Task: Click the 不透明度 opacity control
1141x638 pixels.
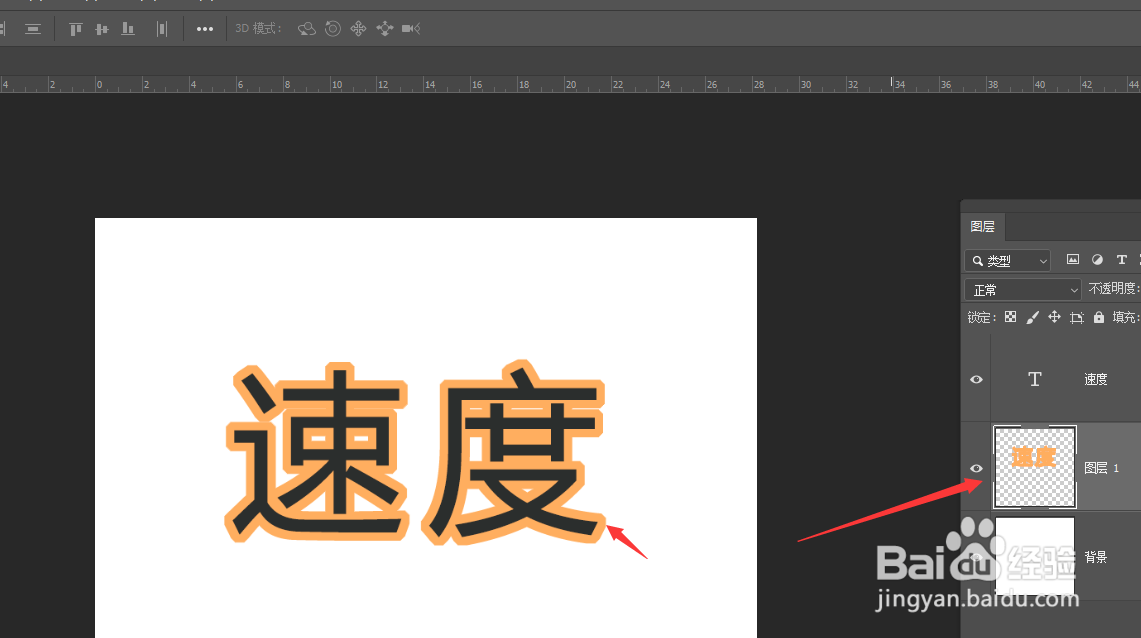Action: [x=1111, y=288]
